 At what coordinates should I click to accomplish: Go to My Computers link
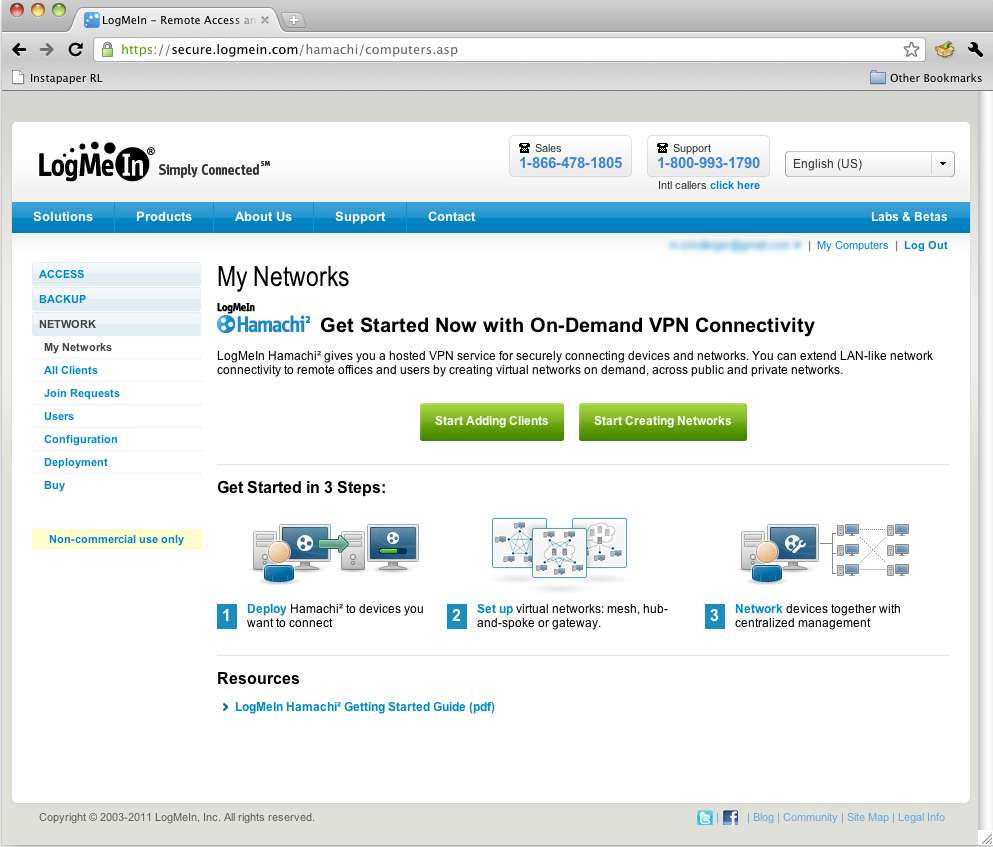(852, 245)
